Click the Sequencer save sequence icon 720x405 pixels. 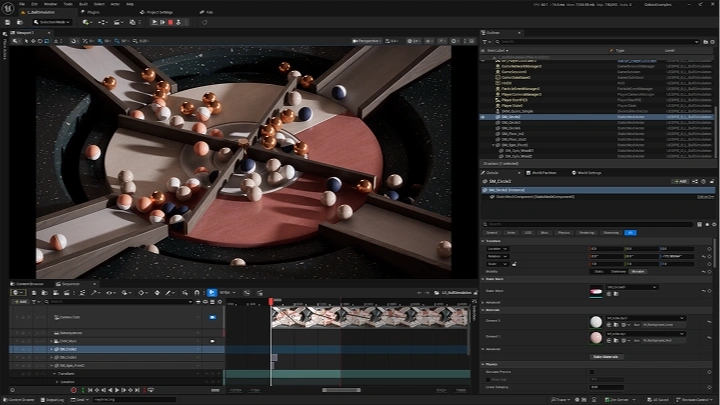coord(34,292)
